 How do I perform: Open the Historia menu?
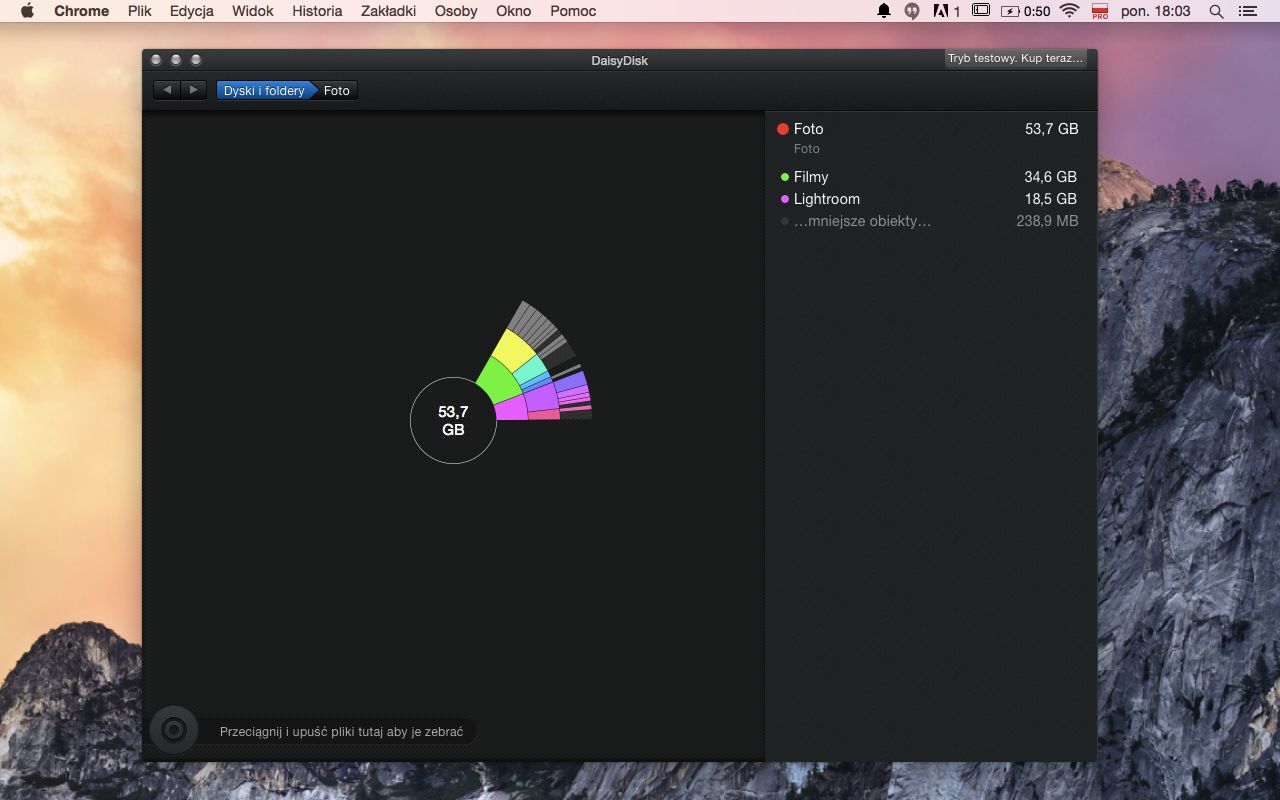(x=317, y=11)
